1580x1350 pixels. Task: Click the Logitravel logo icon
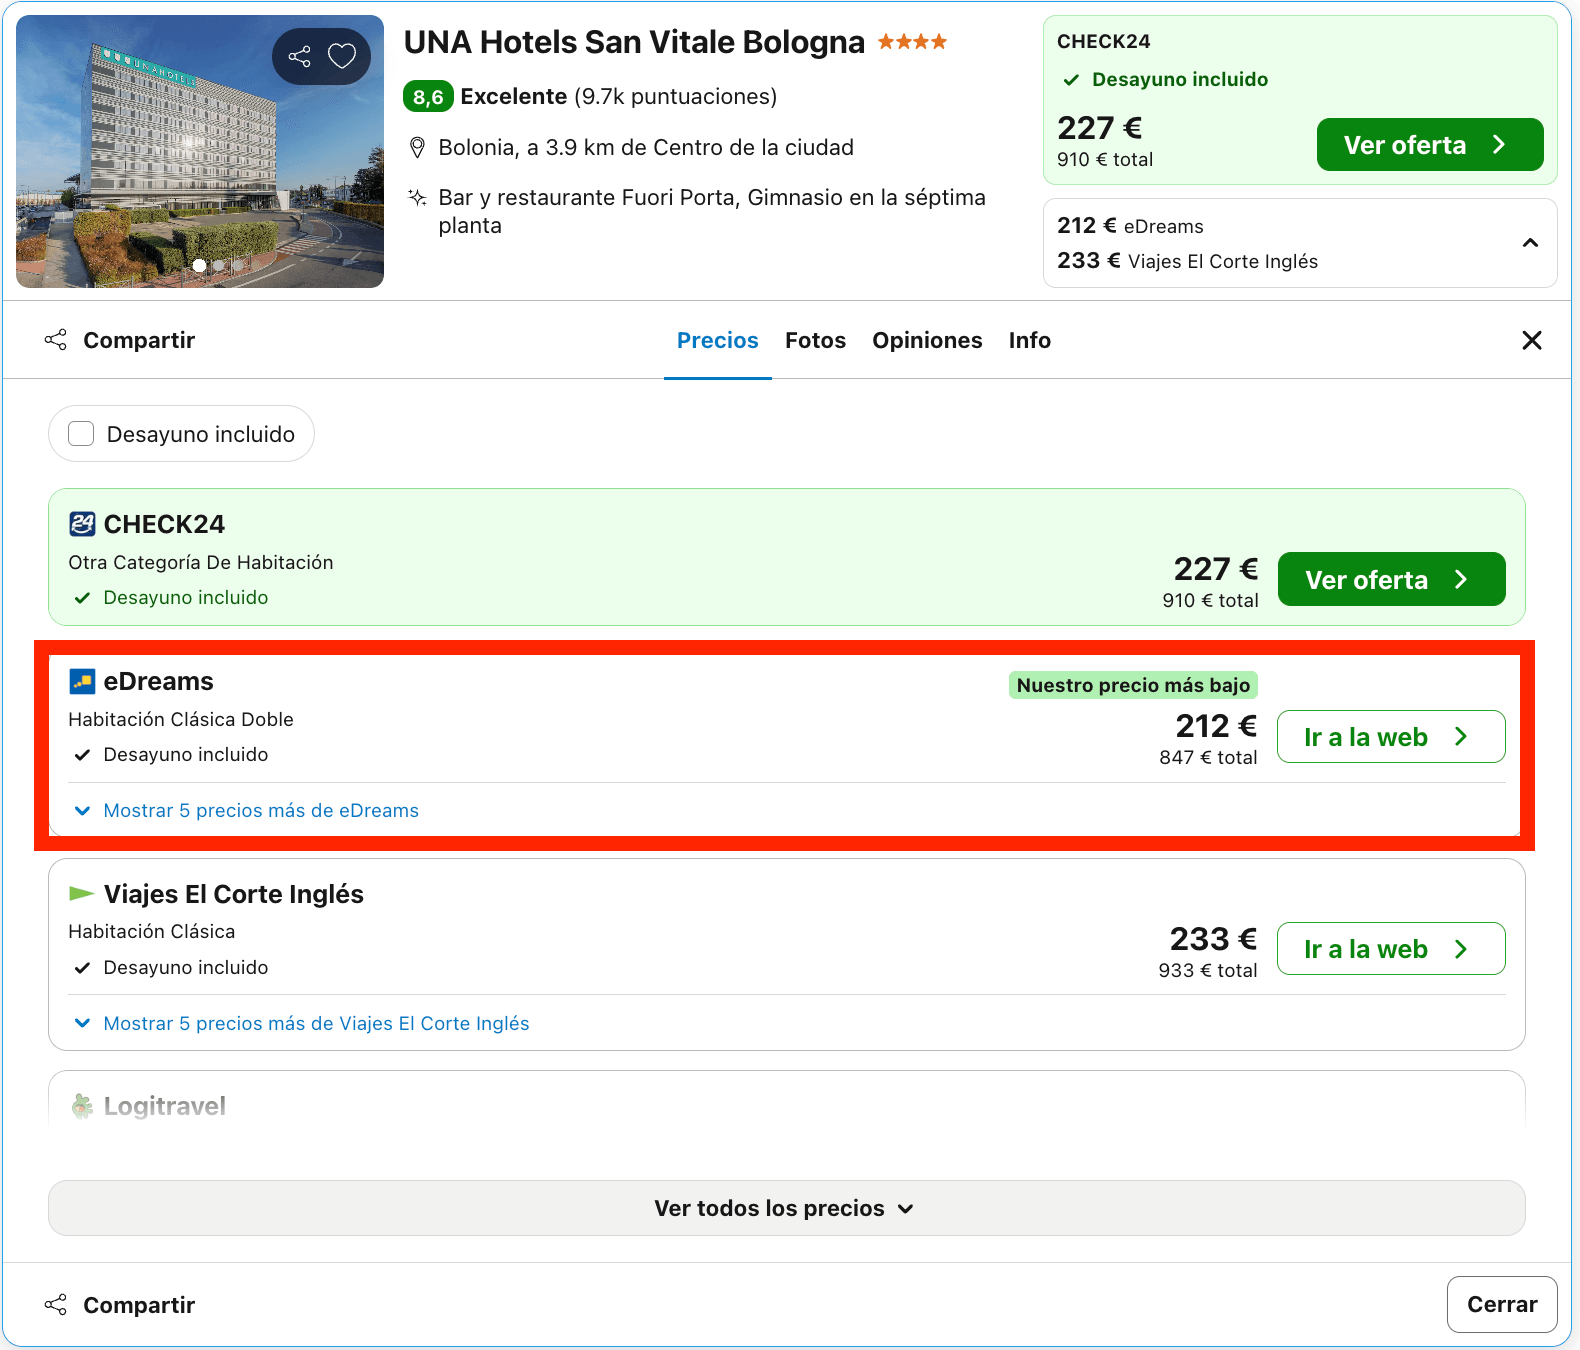[x=82, y=1106]
